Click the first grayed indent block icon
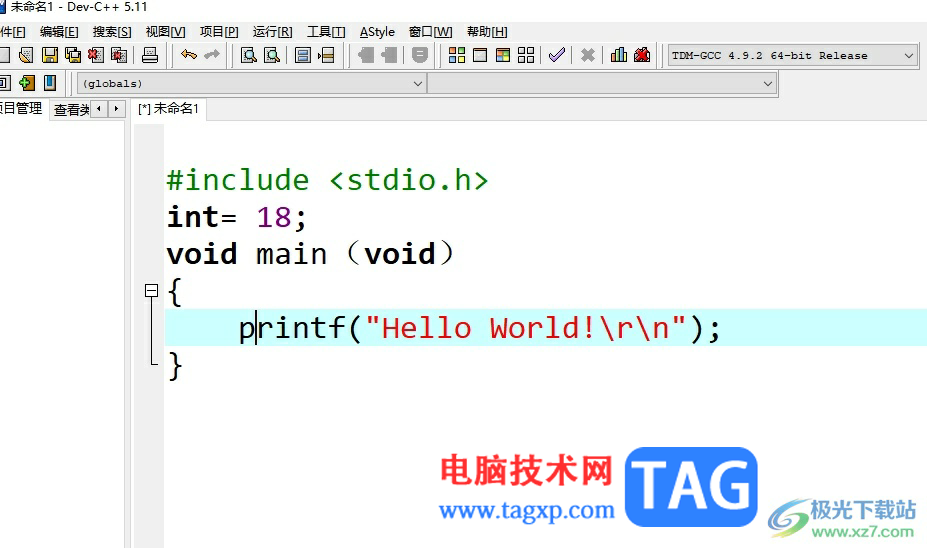The width and height of the screenshot is (927, 548). [366, 56]
